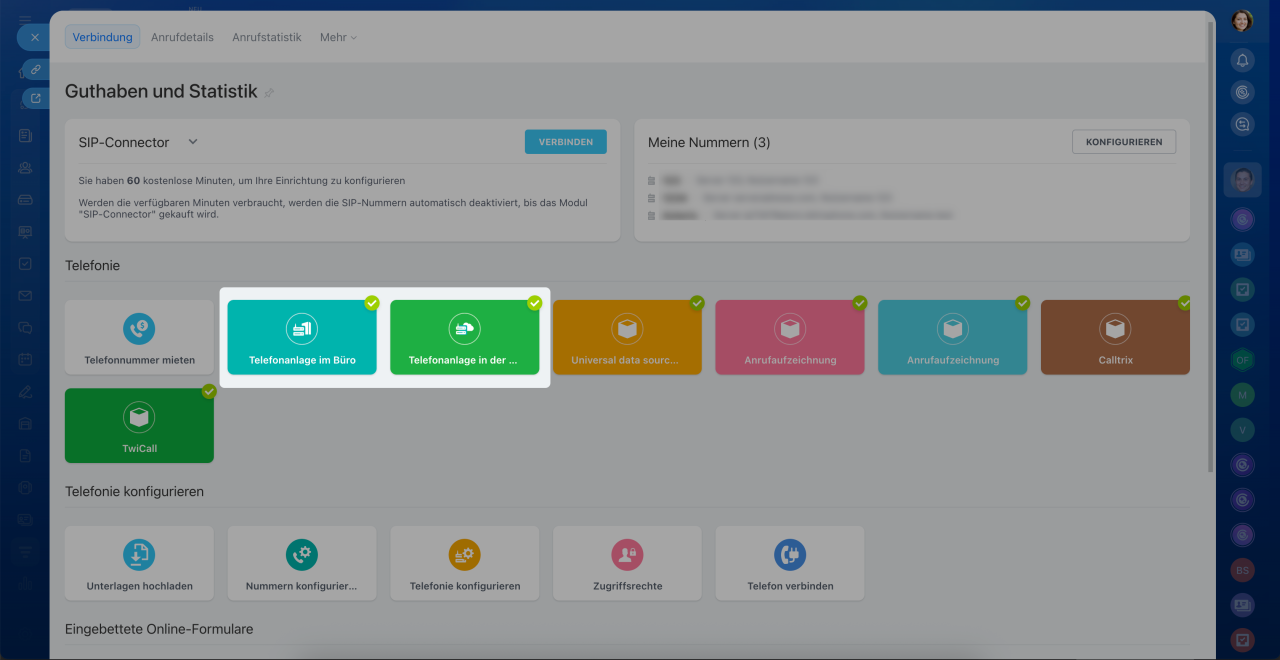Expand the SIP-Connector dropdown

point(194,142)
